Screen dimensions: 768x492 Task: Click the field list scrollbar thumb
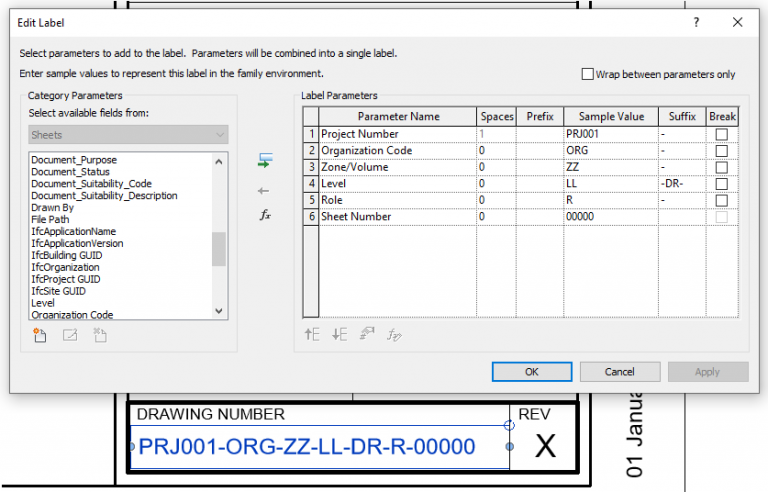pyautogui.click(x=219, y=249)
